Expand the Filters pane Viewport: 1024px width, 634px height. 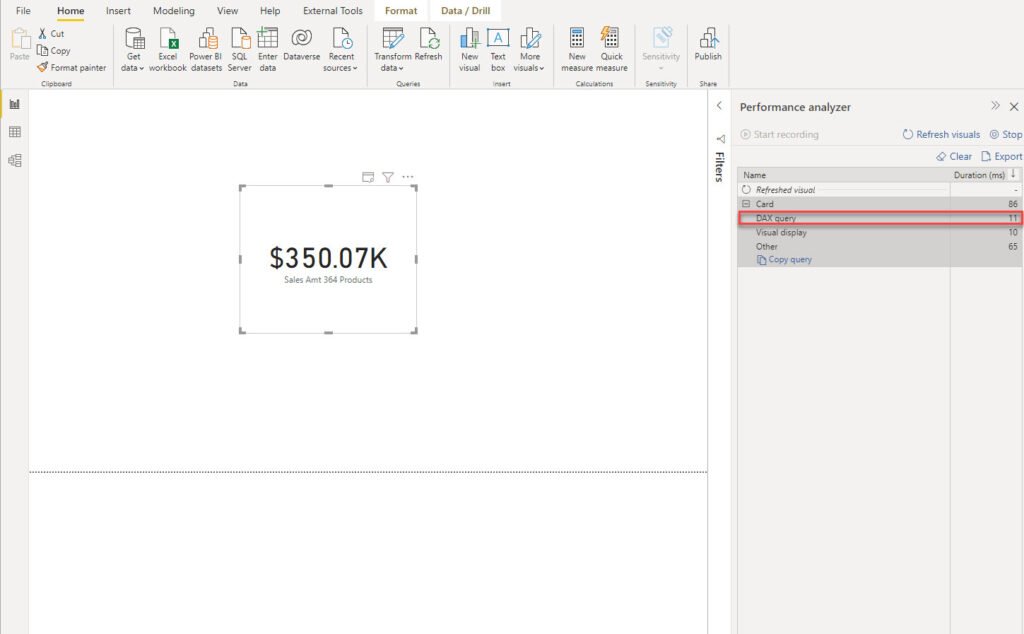(x=719, y=106)
